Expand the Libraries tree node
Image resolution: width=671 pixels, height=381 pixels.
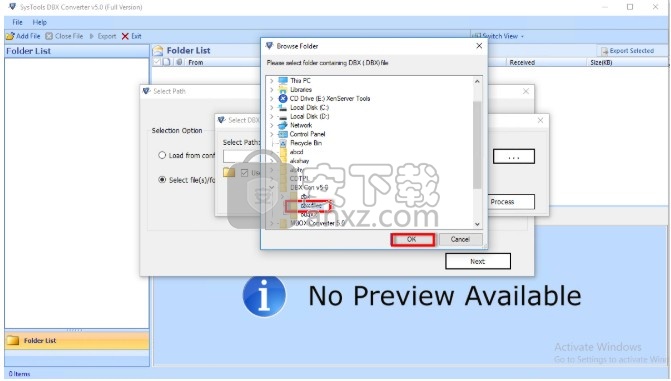click(x=271, y=89)
